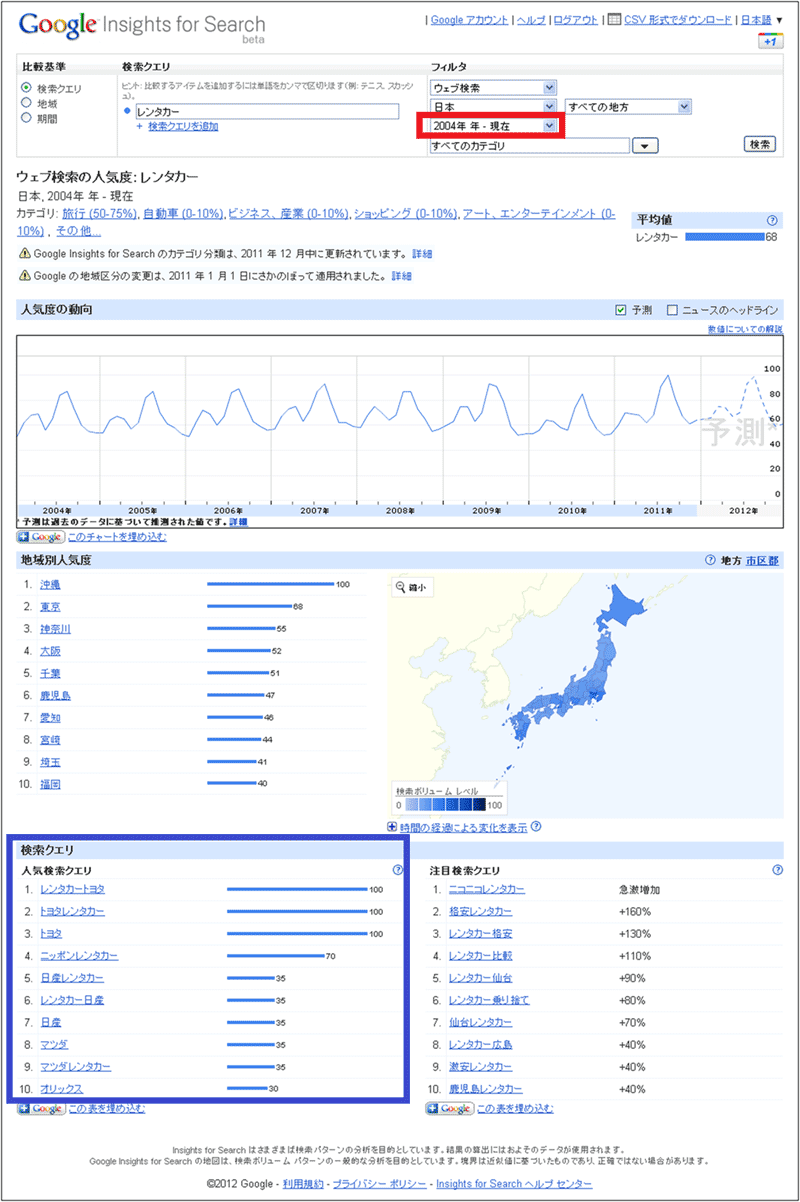The height and width of the screenshot is (1202, 800).
Task: Click the CSV download spreadsheet icon
Action: click(x=614, y=19)
